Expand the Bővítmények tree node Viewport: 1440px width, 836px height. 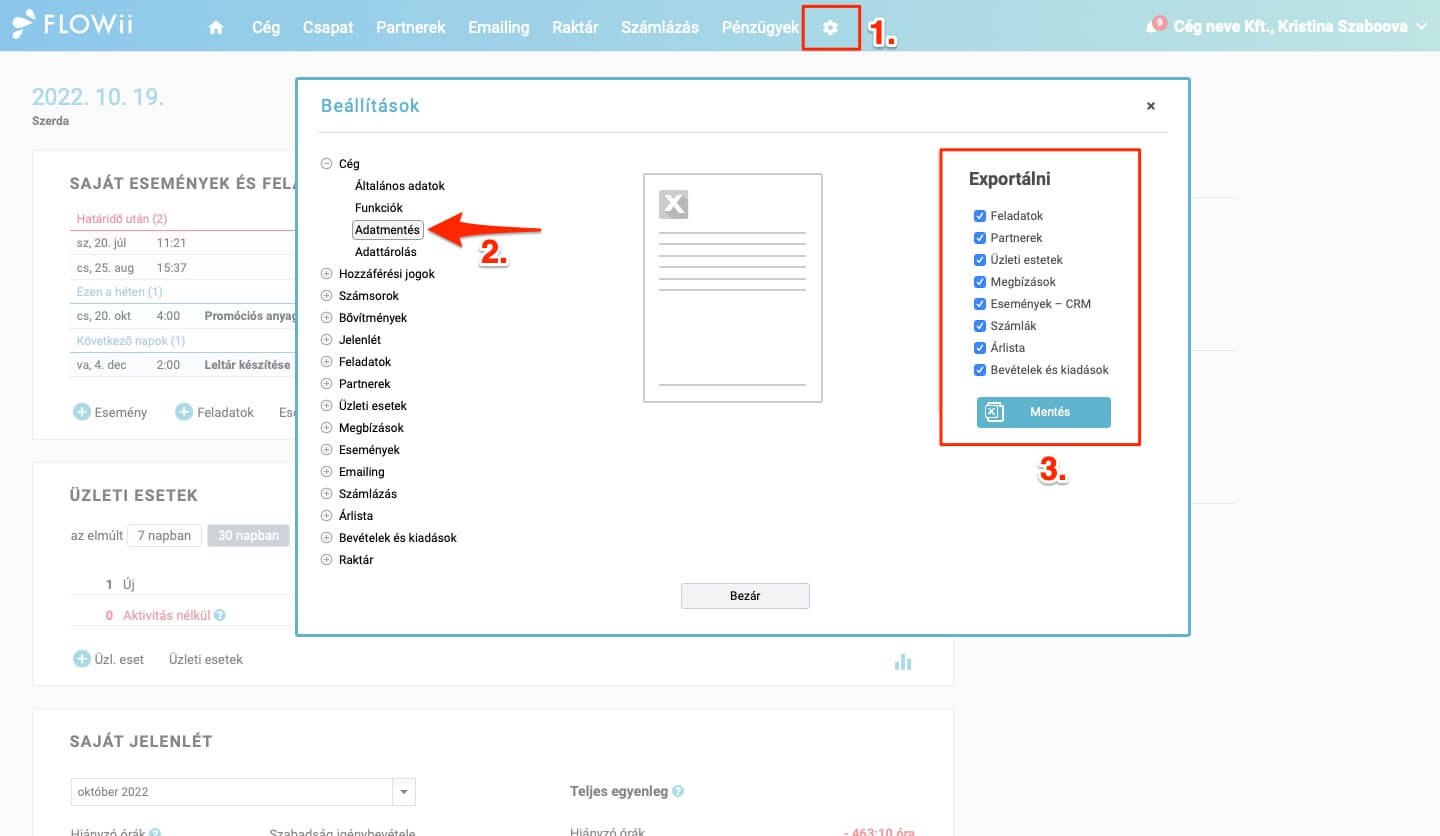tap(326, 318)
